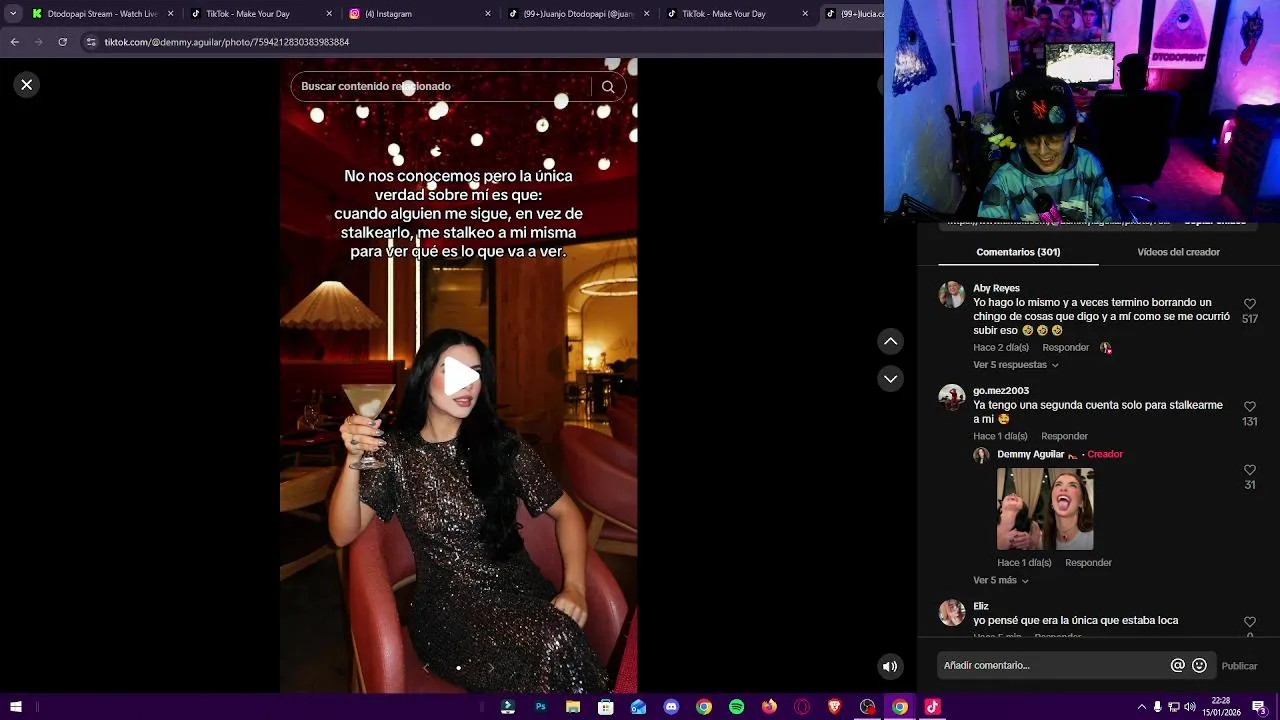Open Firefox from the taskbar
The height and width of the screenshot is (720, 1280).
[769, 707]
